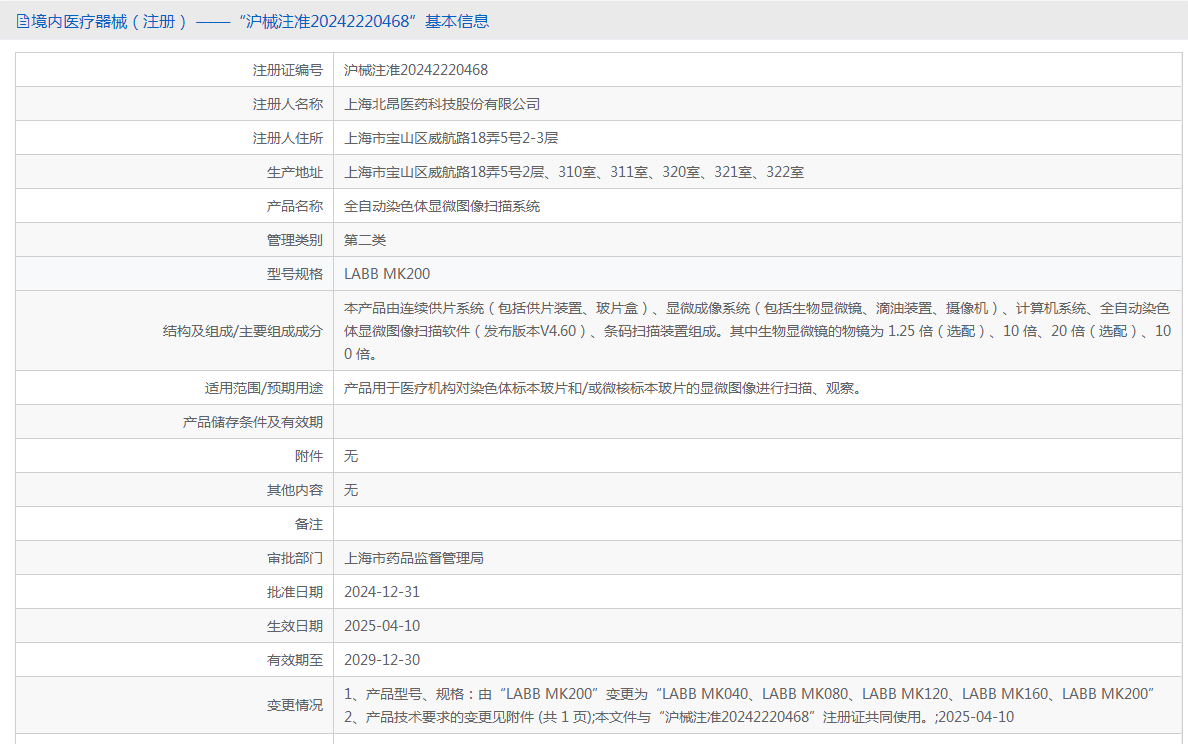Click the 其他内容 label
This screenshot has width=1188, height=744.
[295, 490]
